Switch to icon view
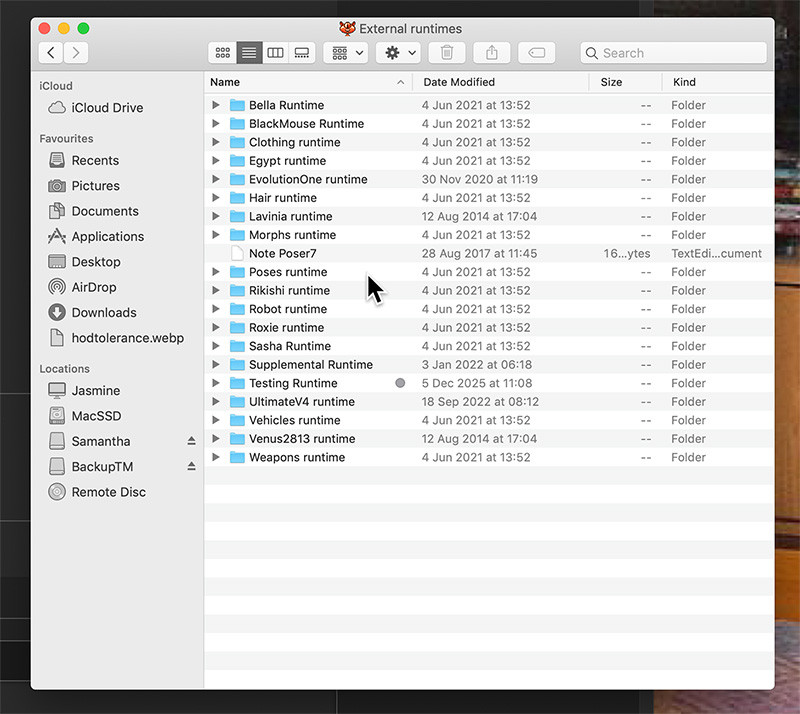 point(223,53)
